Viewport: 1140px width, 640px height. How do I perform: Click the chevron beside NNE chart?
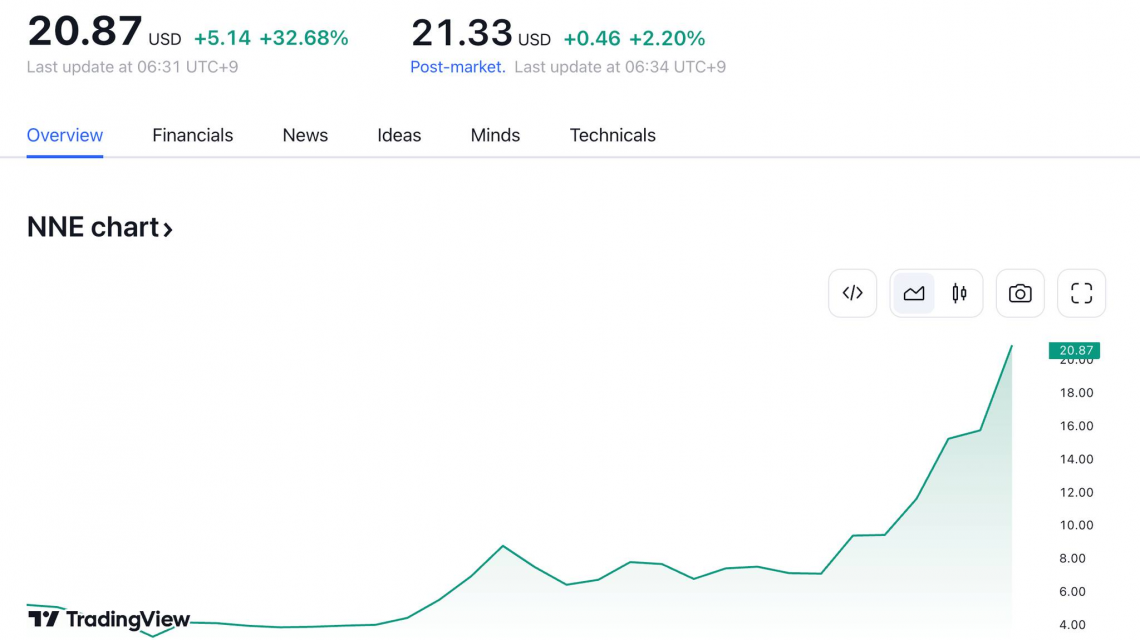pyautogui.click(x=168, y=229)
